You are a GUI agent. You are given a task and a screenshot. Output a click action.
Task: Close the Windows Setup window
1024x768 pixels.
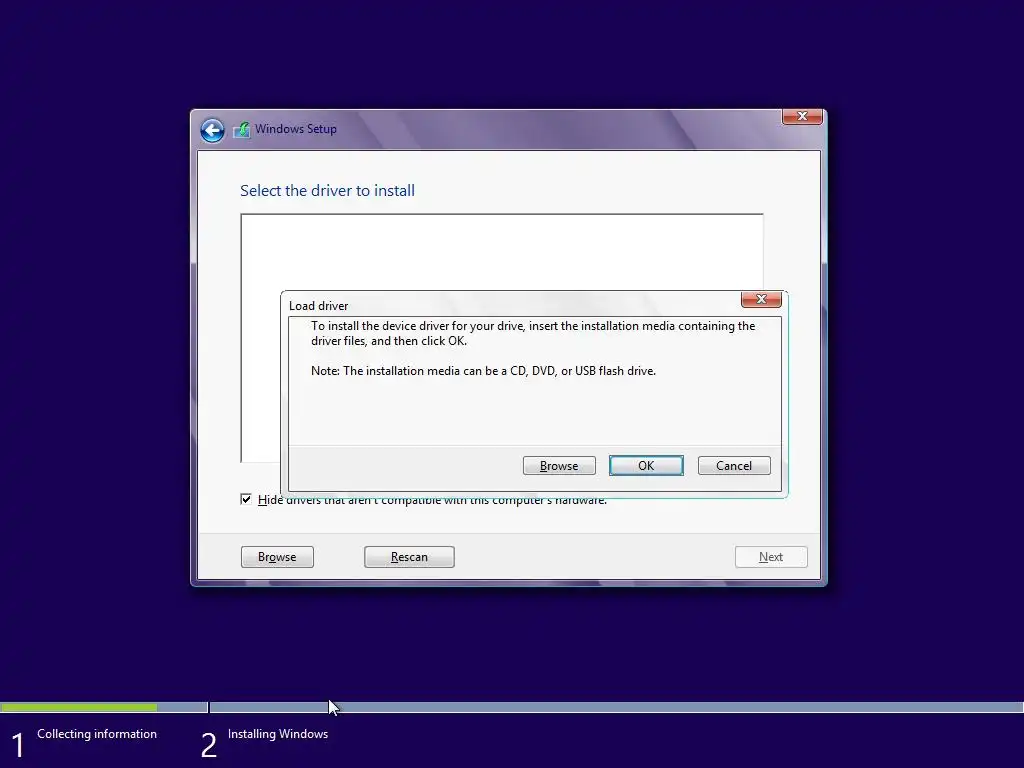coord(802,116)
